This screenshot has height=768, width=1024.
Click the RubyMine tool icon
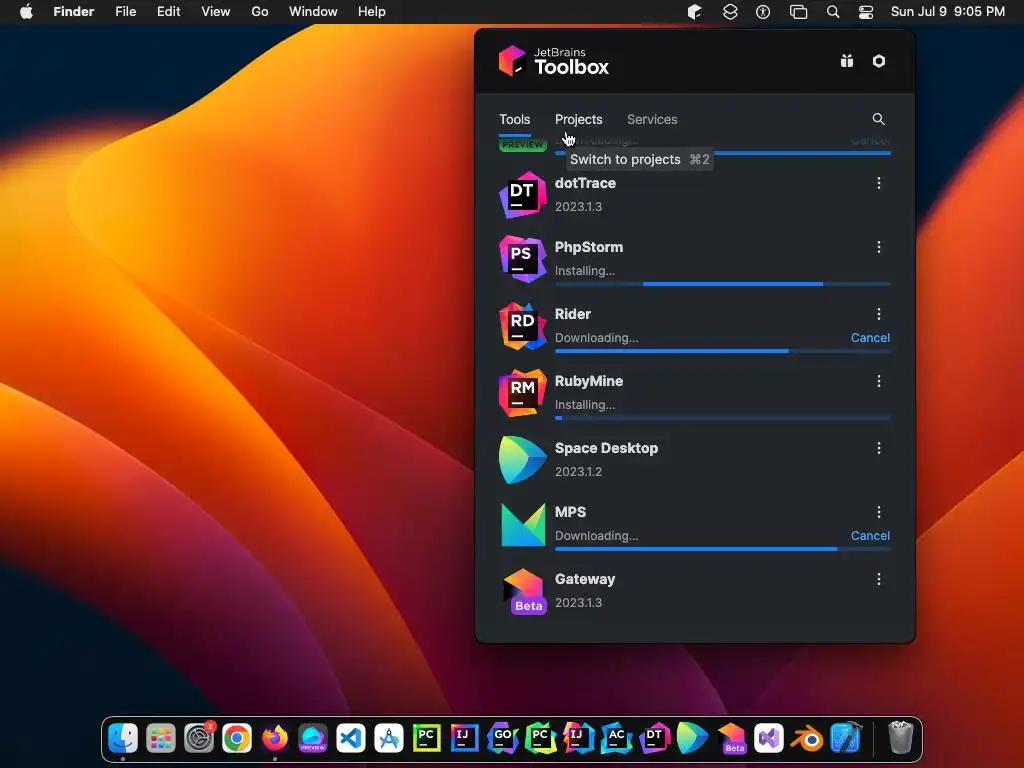pyautogui.click(x=522, y=392)
